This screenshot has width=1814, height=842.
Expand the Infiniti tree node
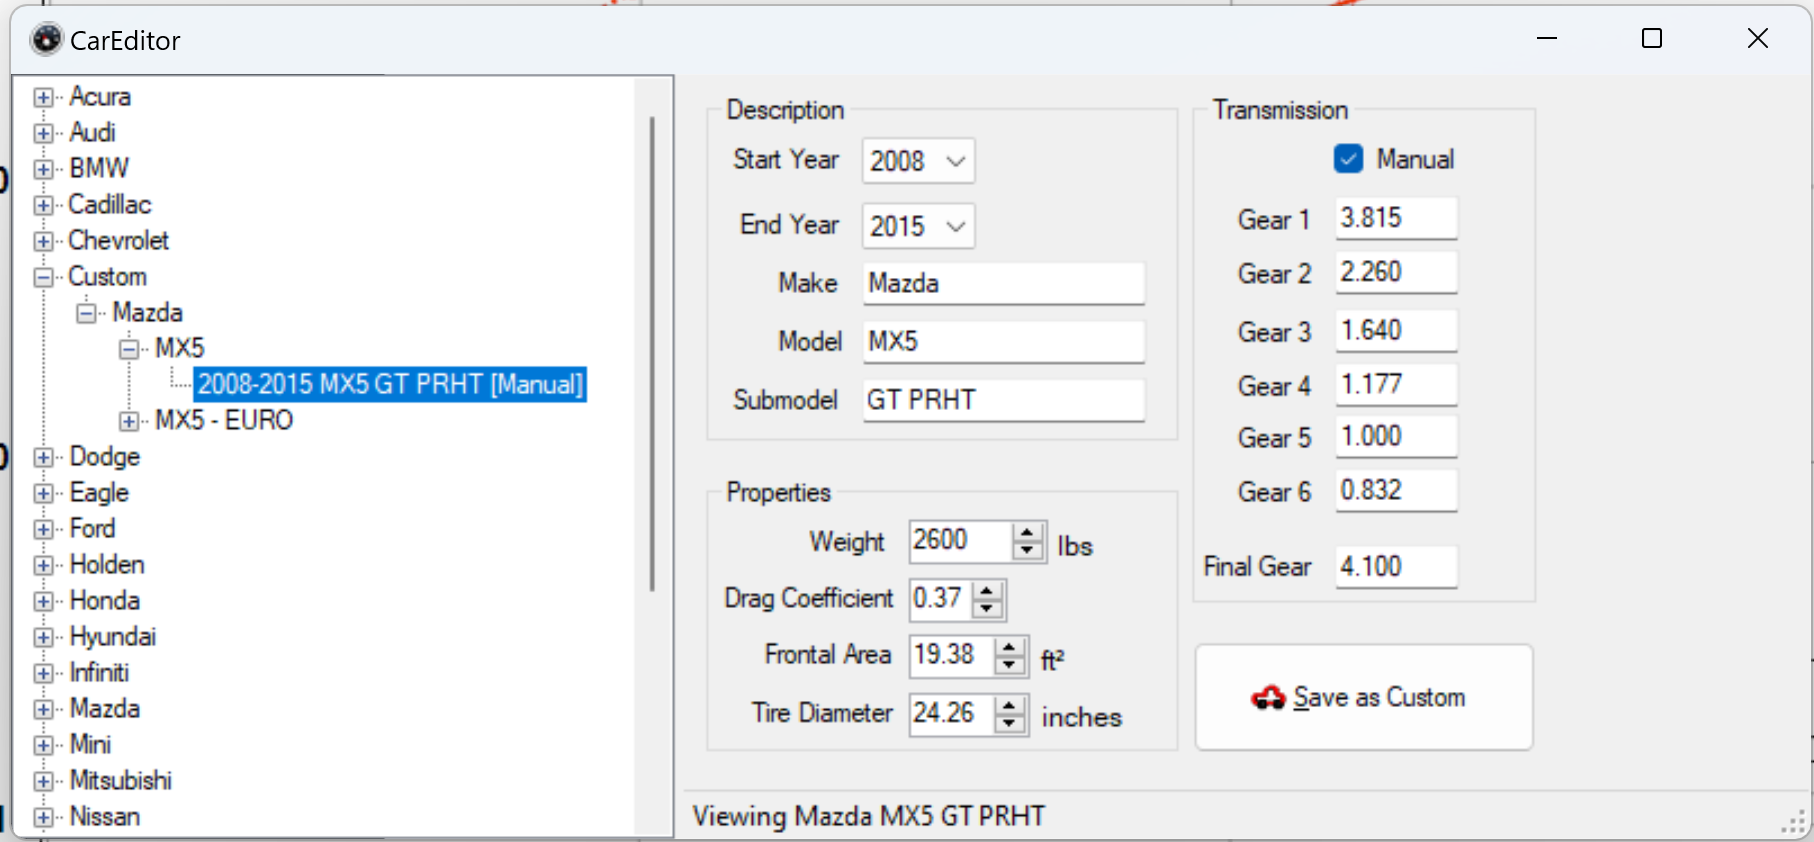coord(43,673)
